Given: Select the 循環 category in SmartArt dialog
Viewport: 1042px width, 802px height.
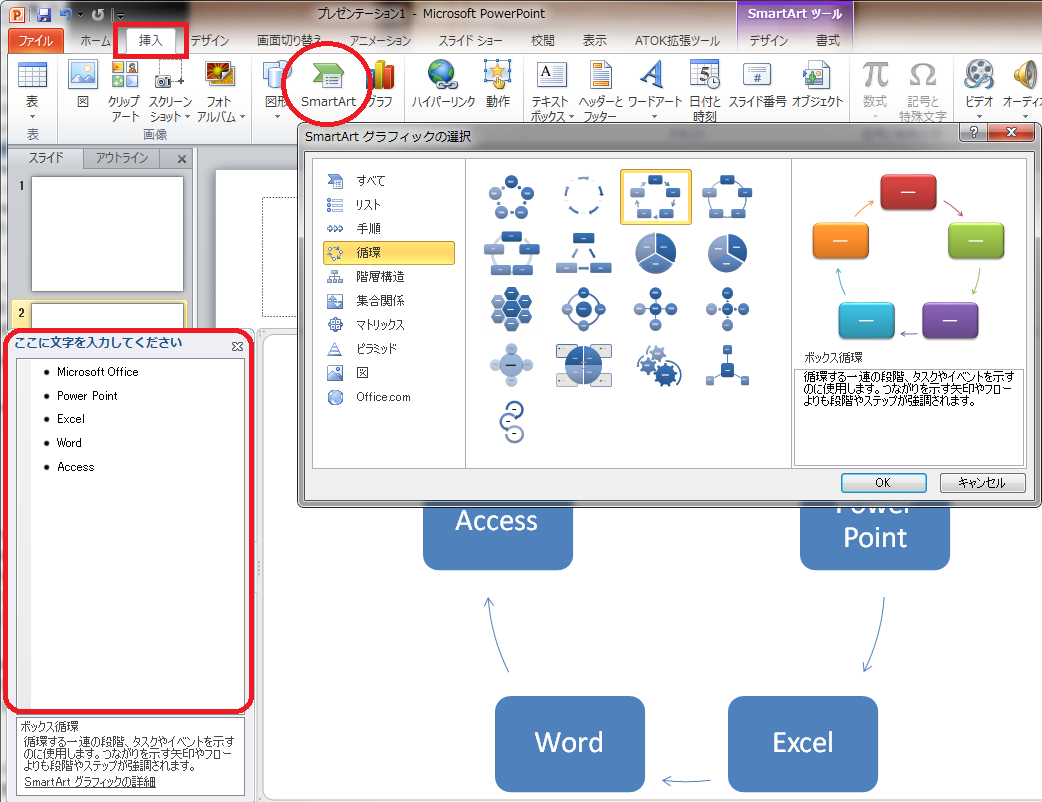Looking at the screenshot, I should click(389, 252).
